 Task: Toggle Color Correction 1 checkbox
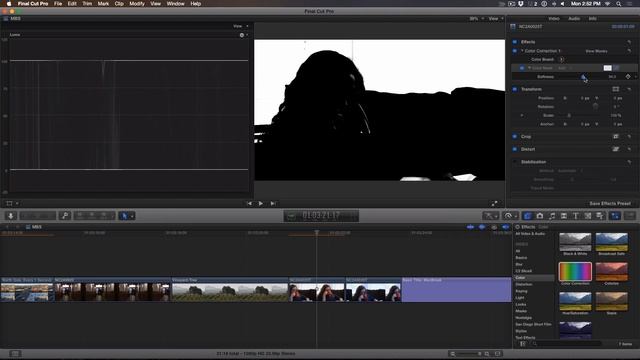pos(515,51)
